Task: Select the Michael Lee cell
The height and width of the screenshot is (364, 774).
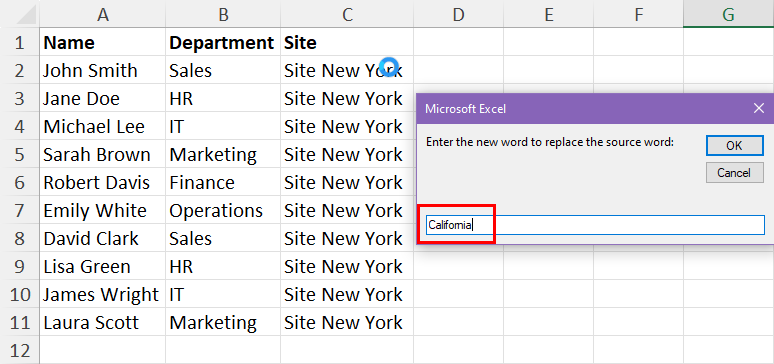Action: 103,126
